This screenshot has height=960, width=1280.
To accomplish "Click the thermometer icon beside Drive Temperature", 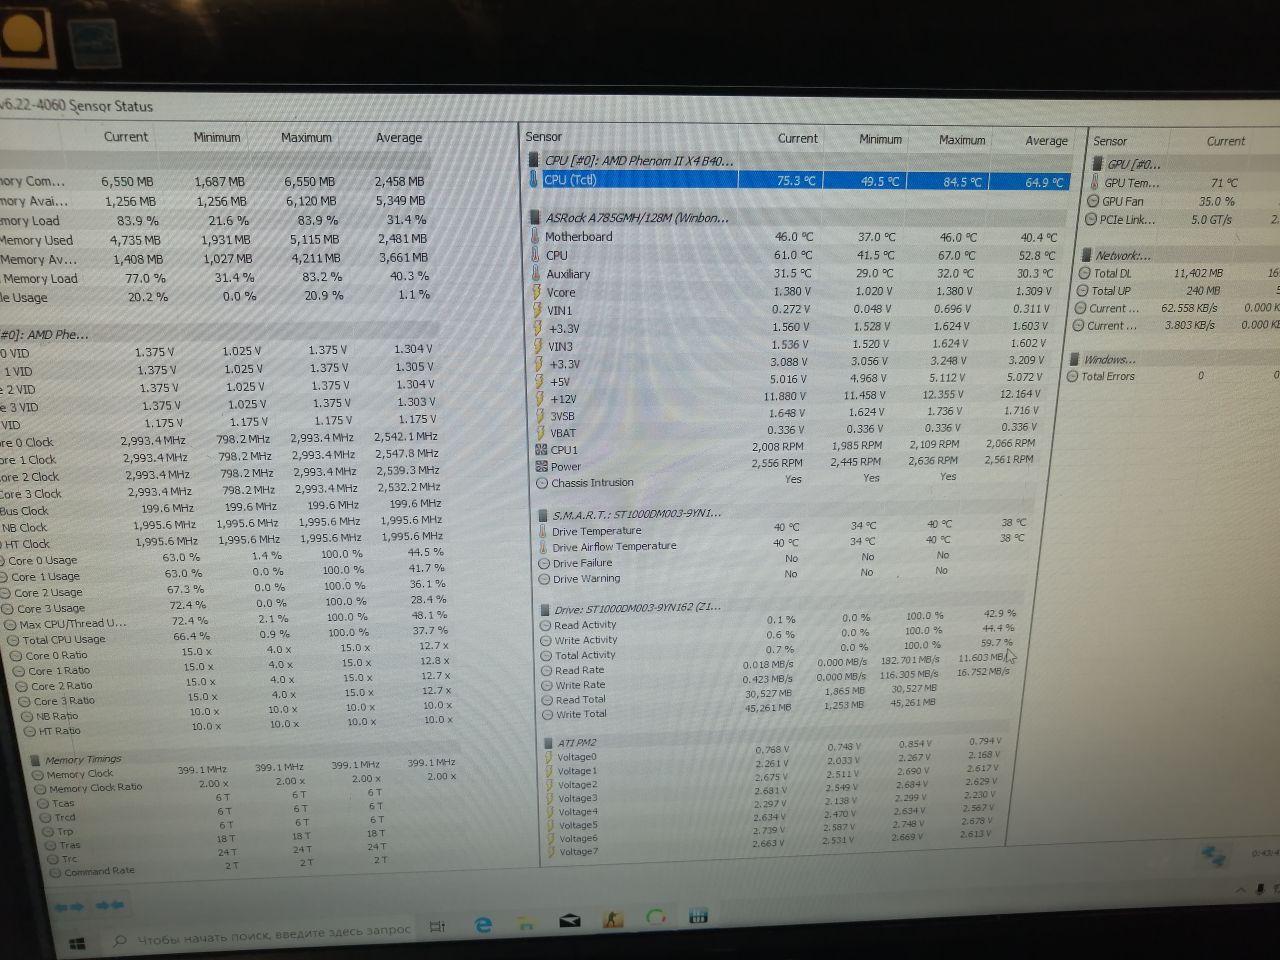I will click(543, 531).
